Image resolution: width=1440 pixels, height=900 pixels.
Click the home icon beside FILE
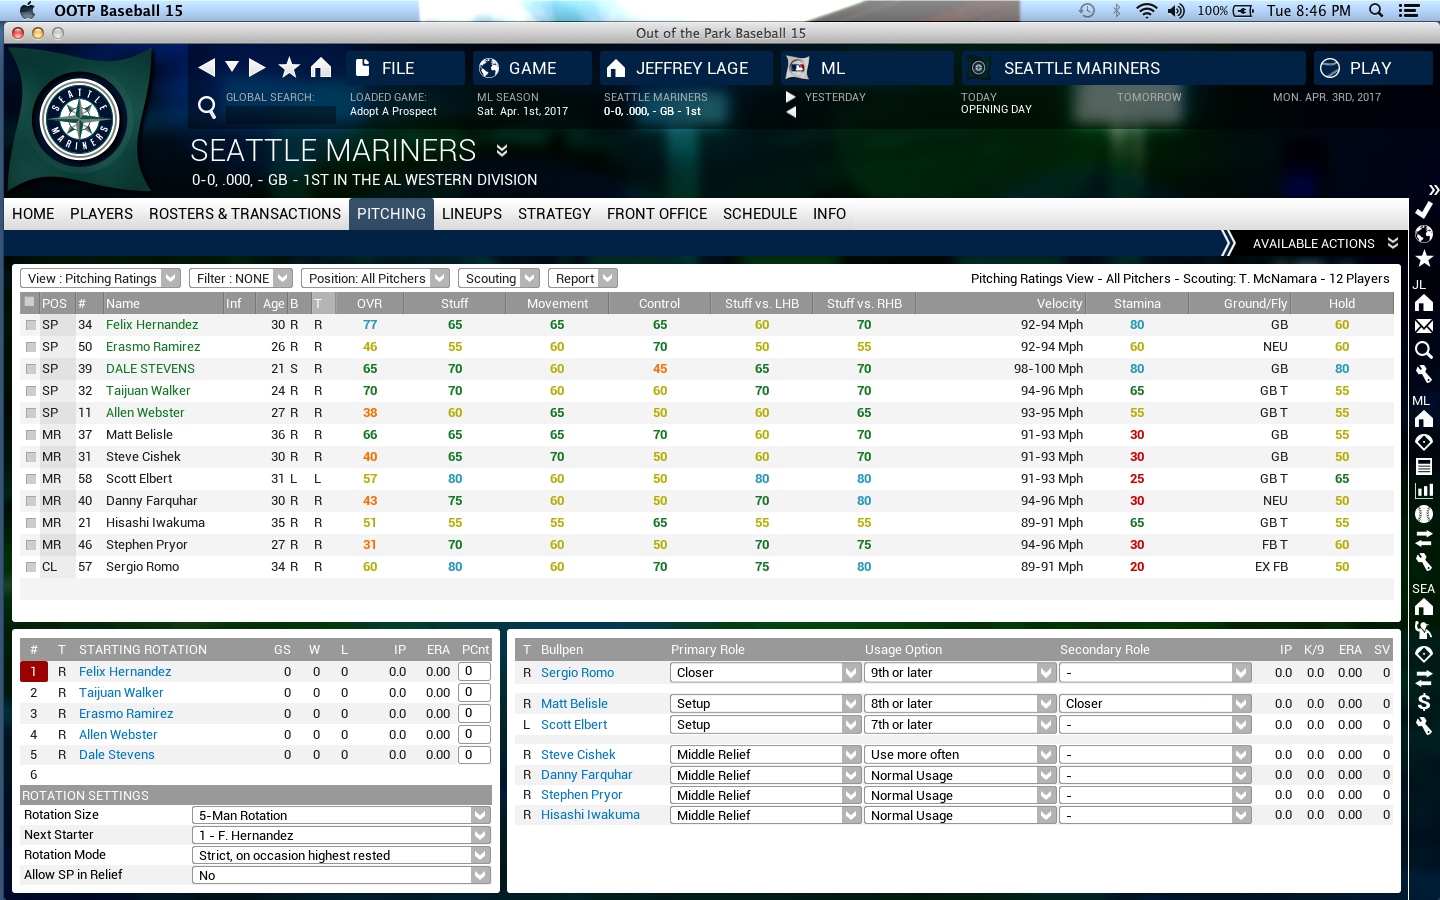tap(321, 67)
